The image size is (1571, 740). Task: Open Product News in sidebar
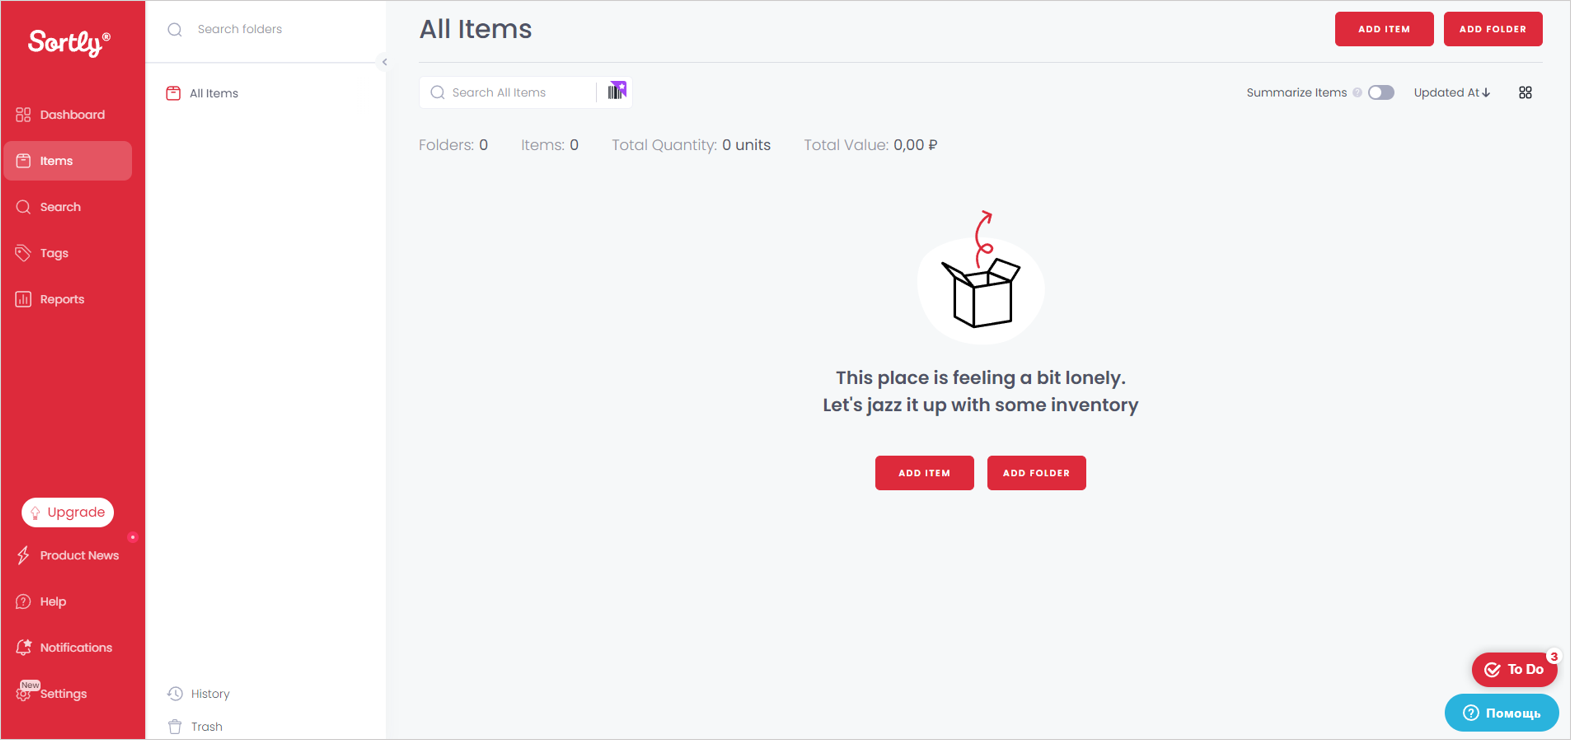click(78, 556)
